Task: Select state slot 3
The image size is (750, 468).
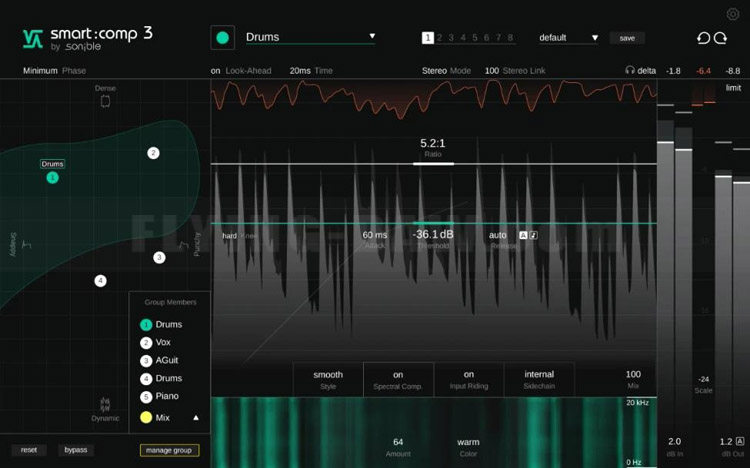Action: 451,37
